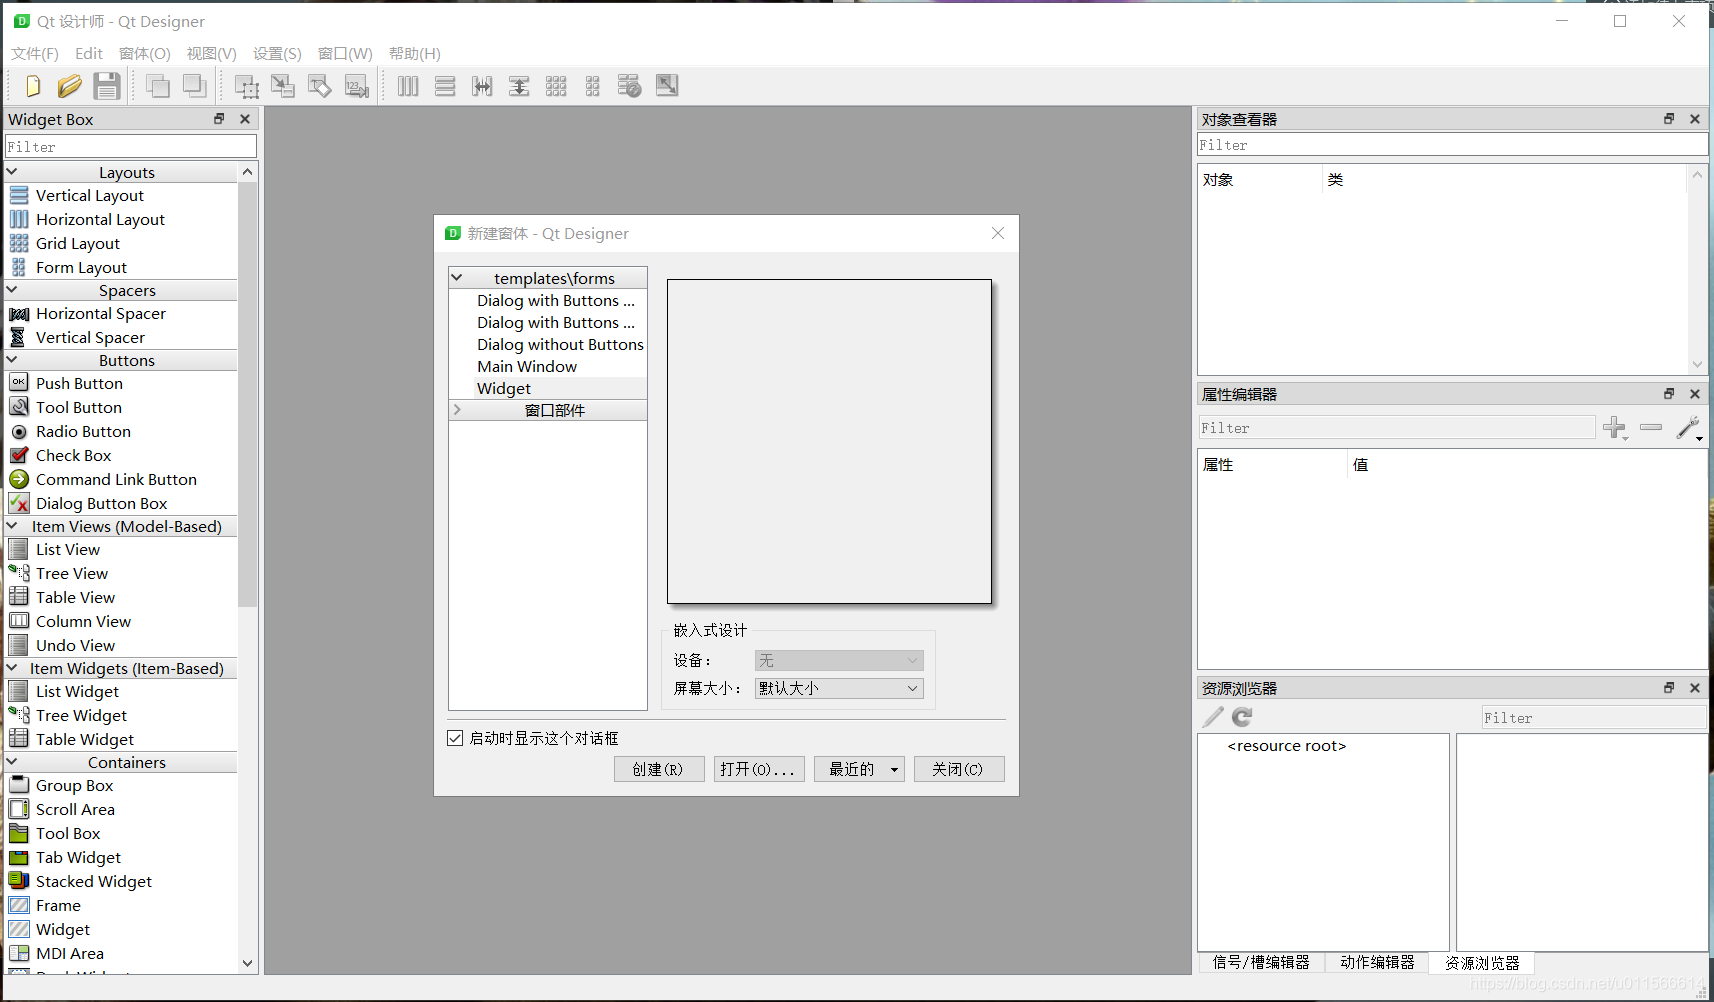This screenshot has width=1714, height=1002.
Task: Collapse the templates\forms tree group
Action: [x=457, y=278]
